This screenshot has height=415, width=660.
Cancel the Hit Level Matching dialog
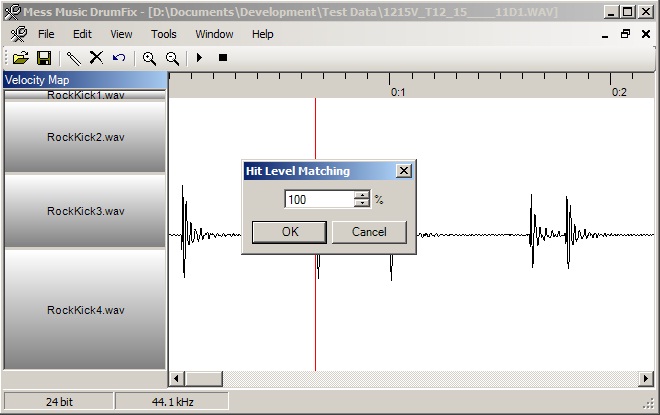(369, 232)
